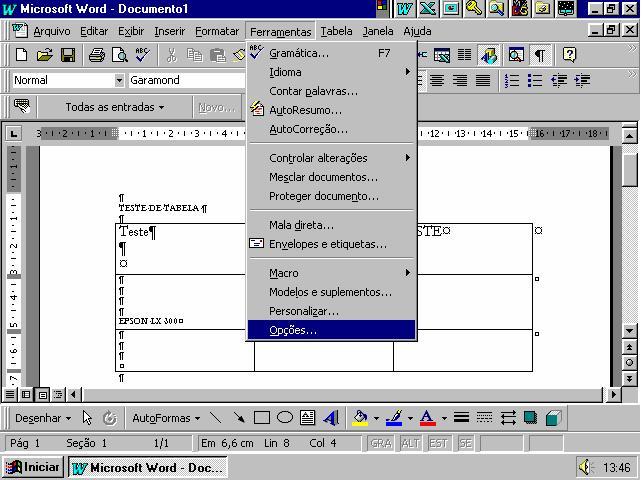Toggle show paragraph marks (¶) button
The image size is (644, 480).
pyautogui.click(x=540, y=55)
